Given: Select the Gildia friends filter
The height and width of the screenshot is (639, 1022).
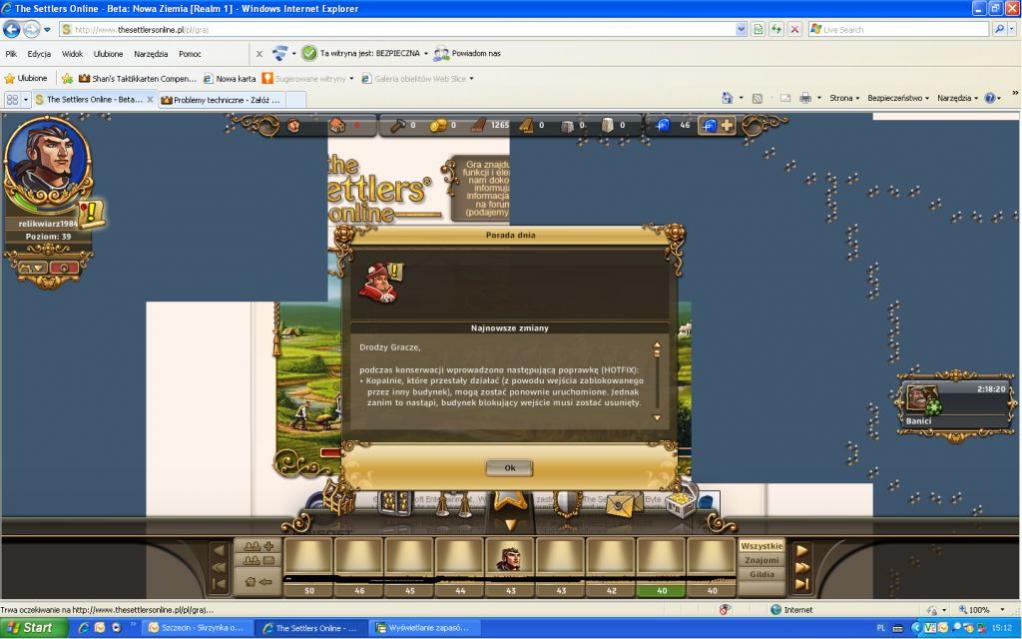Looking at the screenshot, I should coord(761,574).
